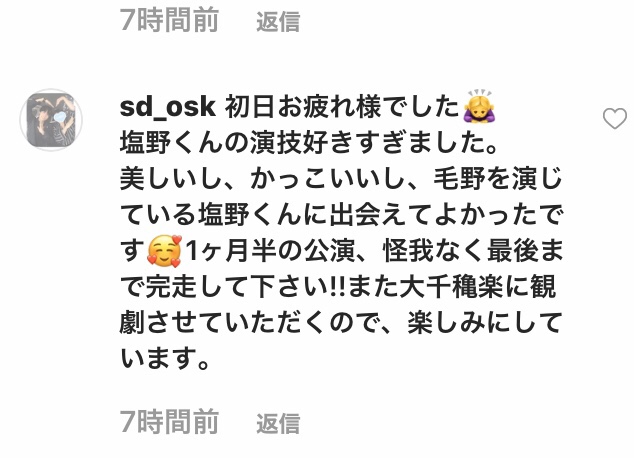Like the sd_osk comment with heart icon
Image resolution: width=634 pixels, height=458 pixels.
(615, 119)
